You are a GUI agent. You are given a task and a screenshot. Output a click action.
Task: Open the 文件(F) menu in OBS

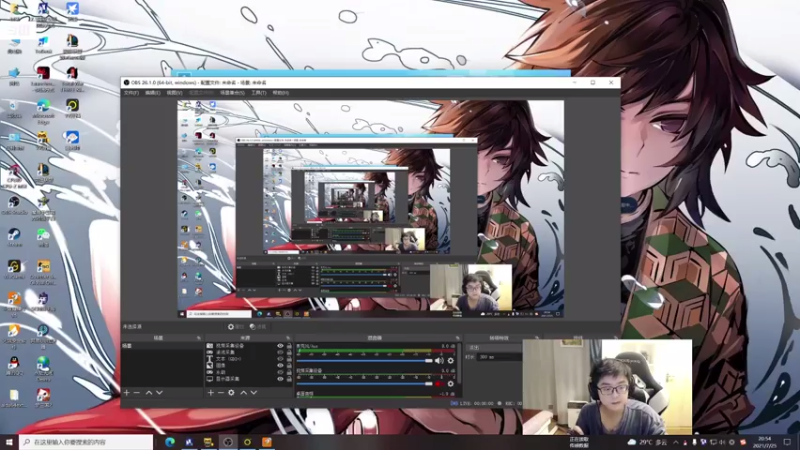[x=131, y=93]
